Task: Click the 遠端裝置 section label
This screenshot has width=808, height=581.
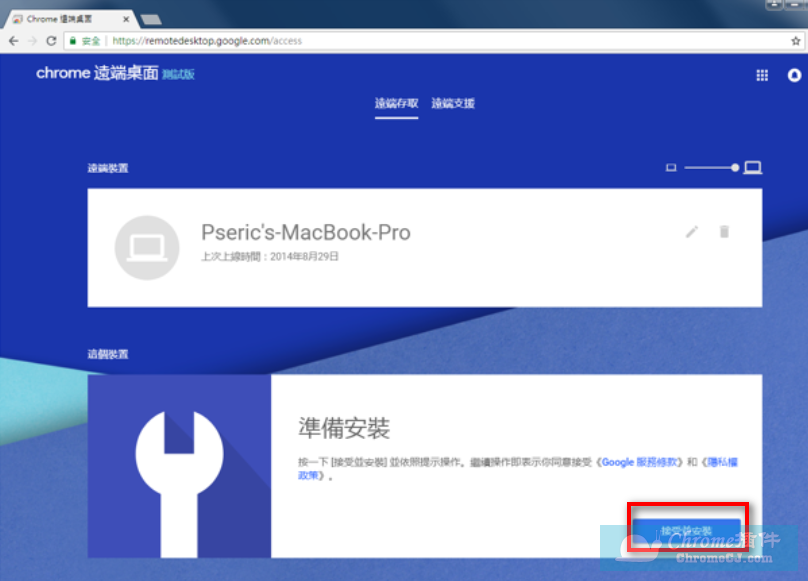Action: point(108,168)
